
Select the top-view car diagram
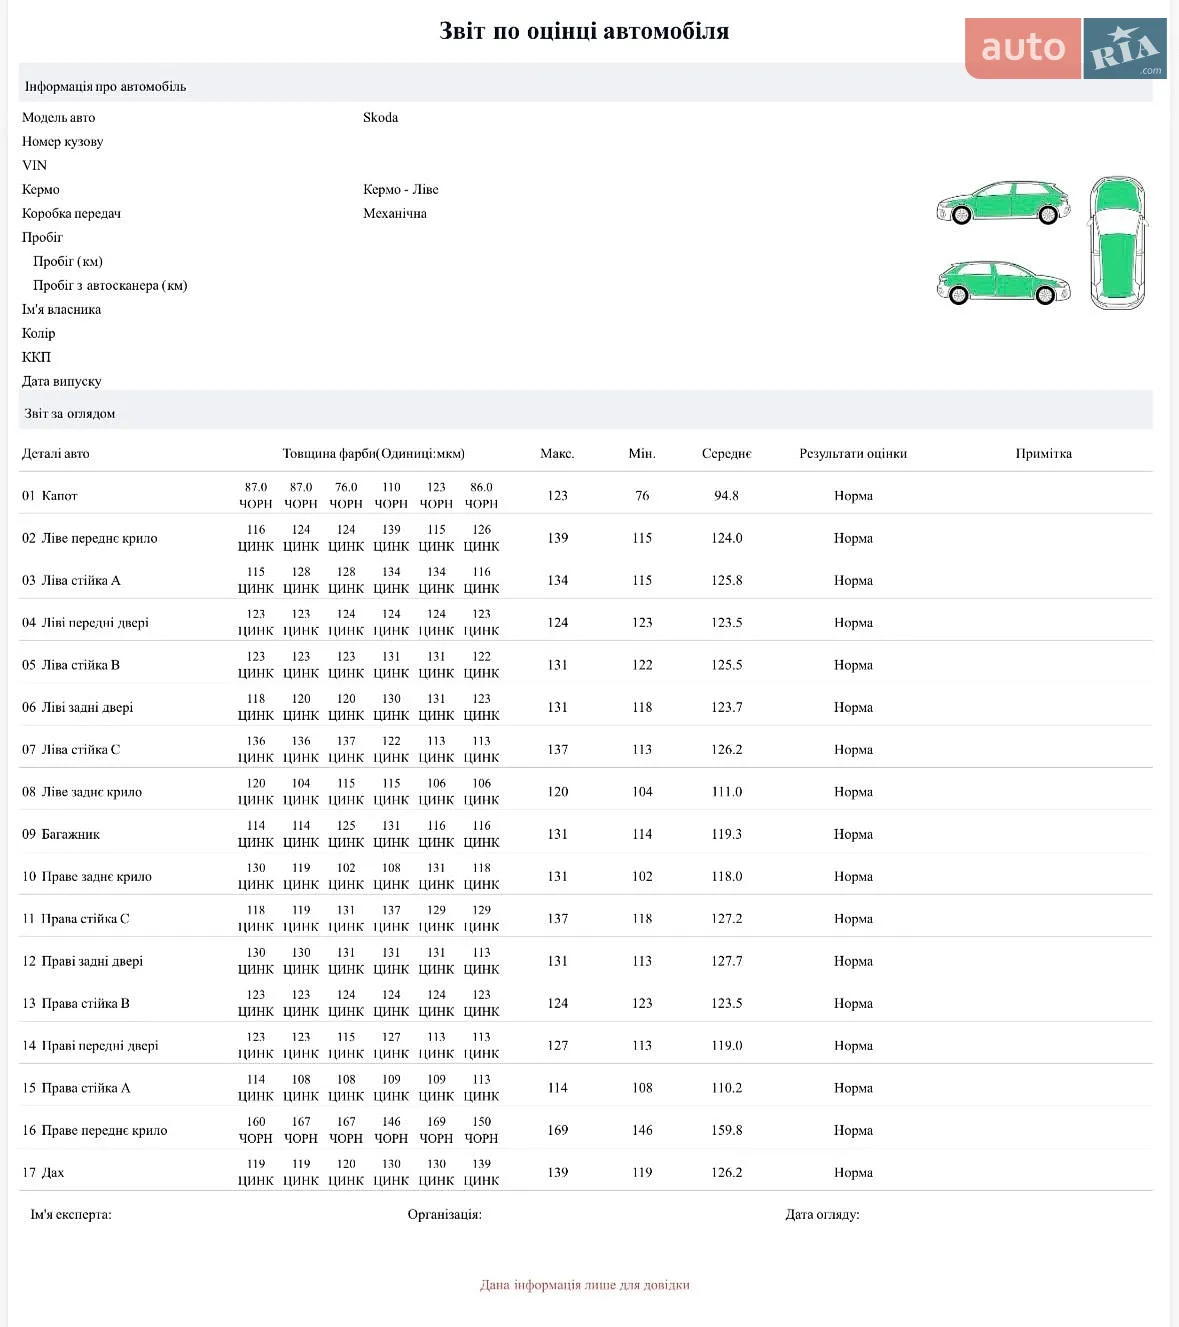pyautogui.click(x=1118, y=243)
